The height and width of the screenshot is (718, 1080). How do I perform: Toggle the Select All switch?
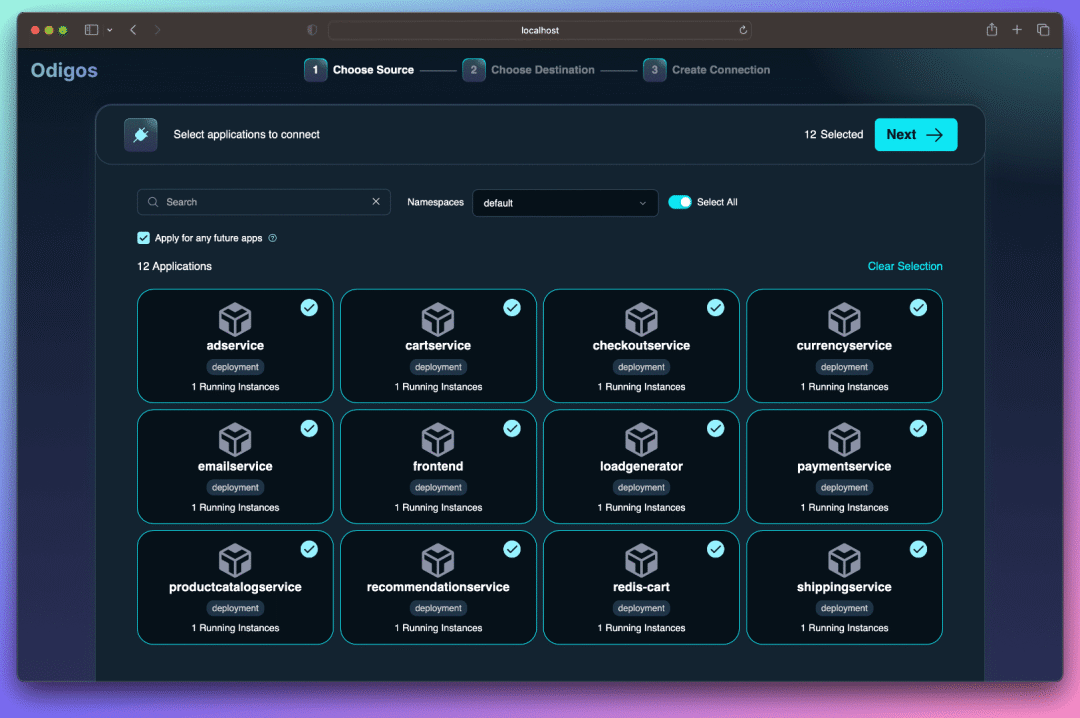click(x=680, y=202)
